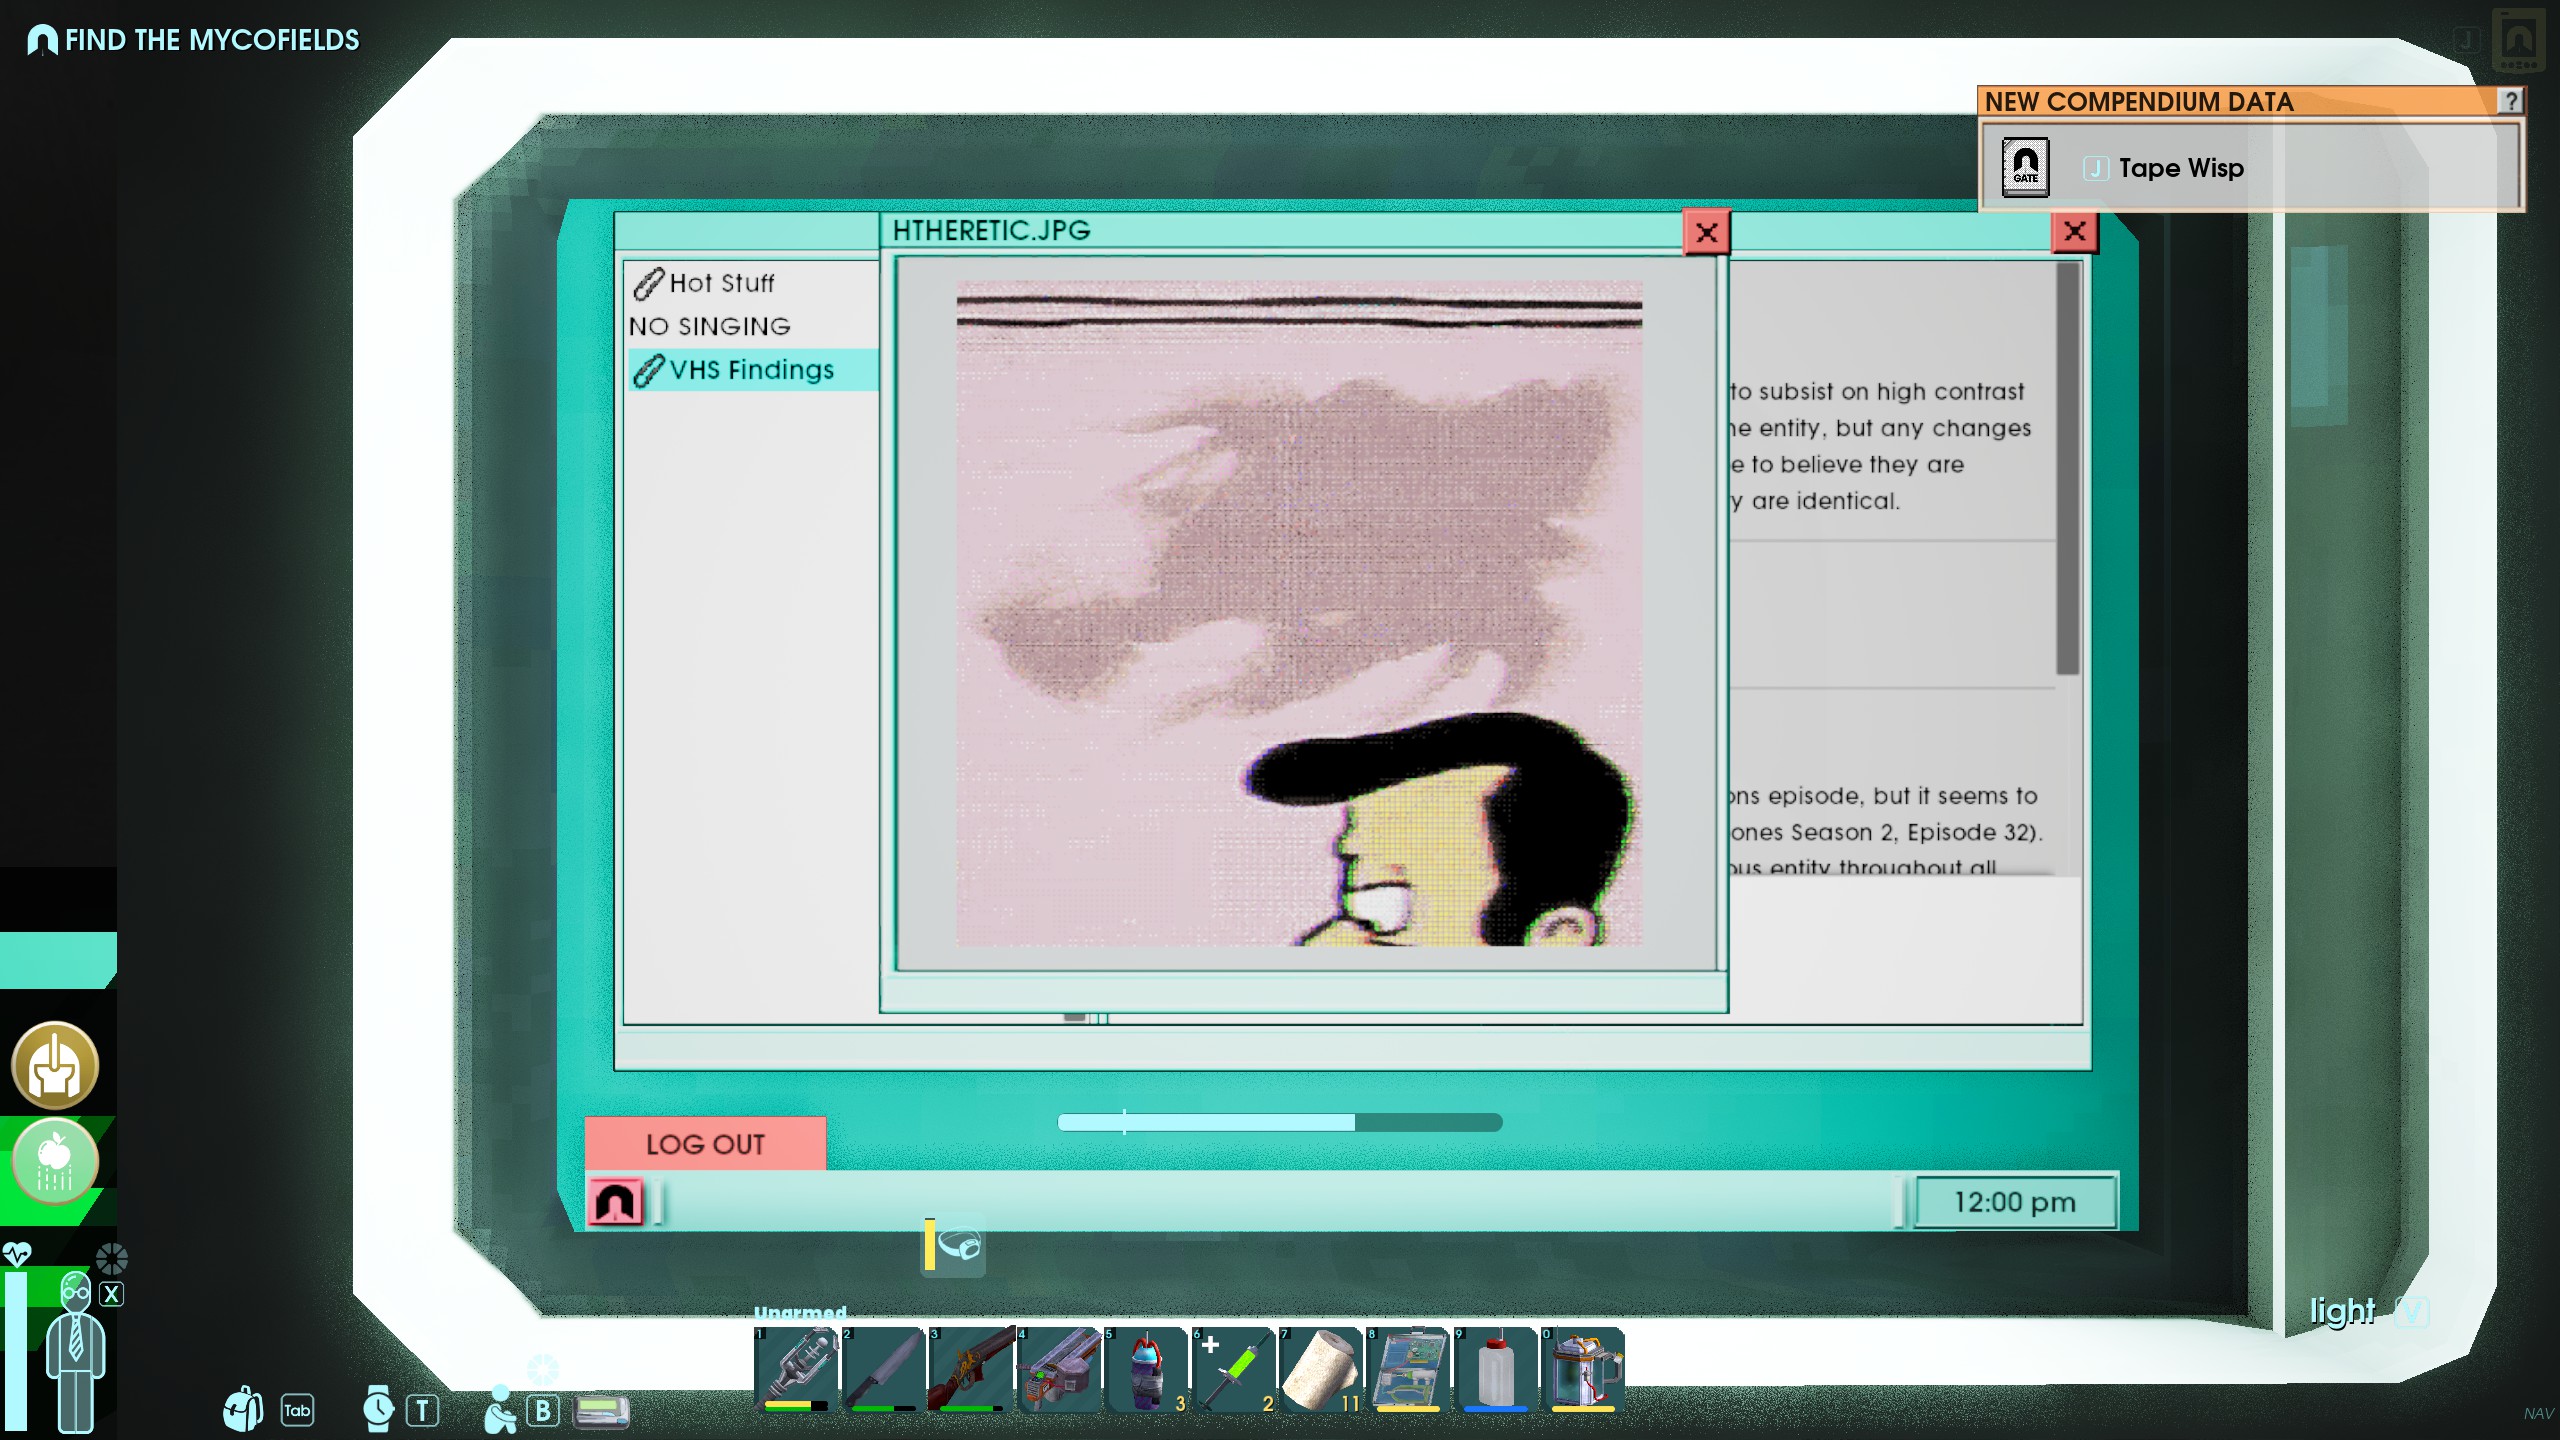Click the GATE icon beside the objective
The image size is (2560, 1440).
[x=42, y=40]
